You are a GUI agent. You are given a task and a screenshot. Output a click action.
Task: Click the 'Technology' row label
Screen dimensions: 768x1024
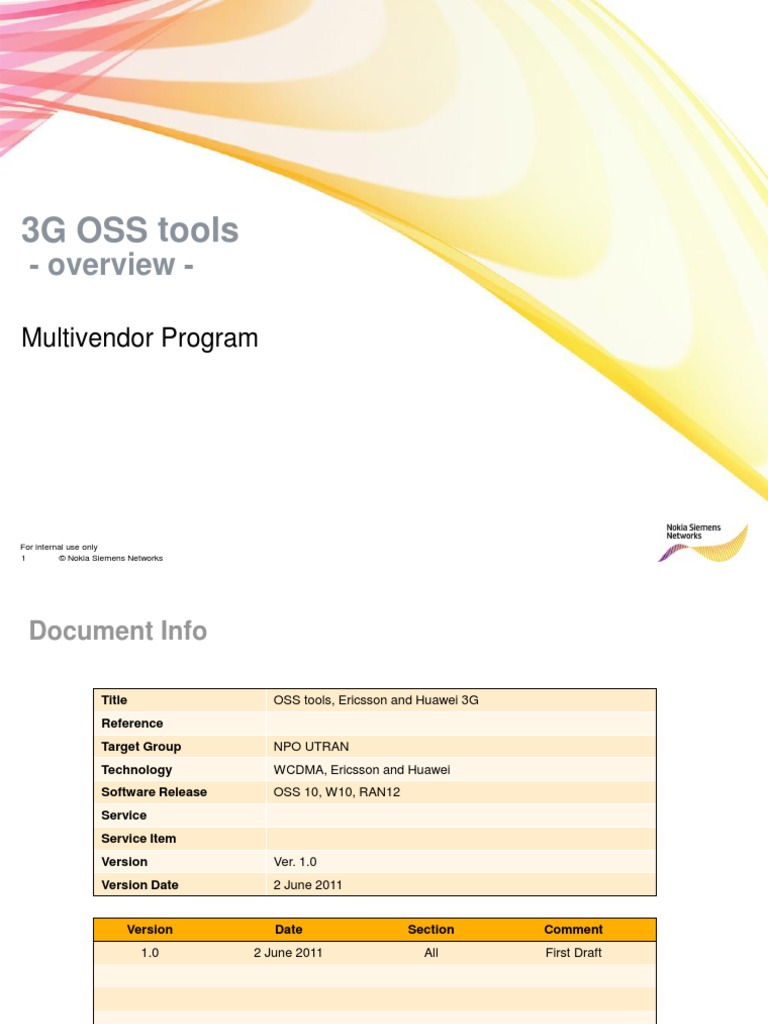136,769
